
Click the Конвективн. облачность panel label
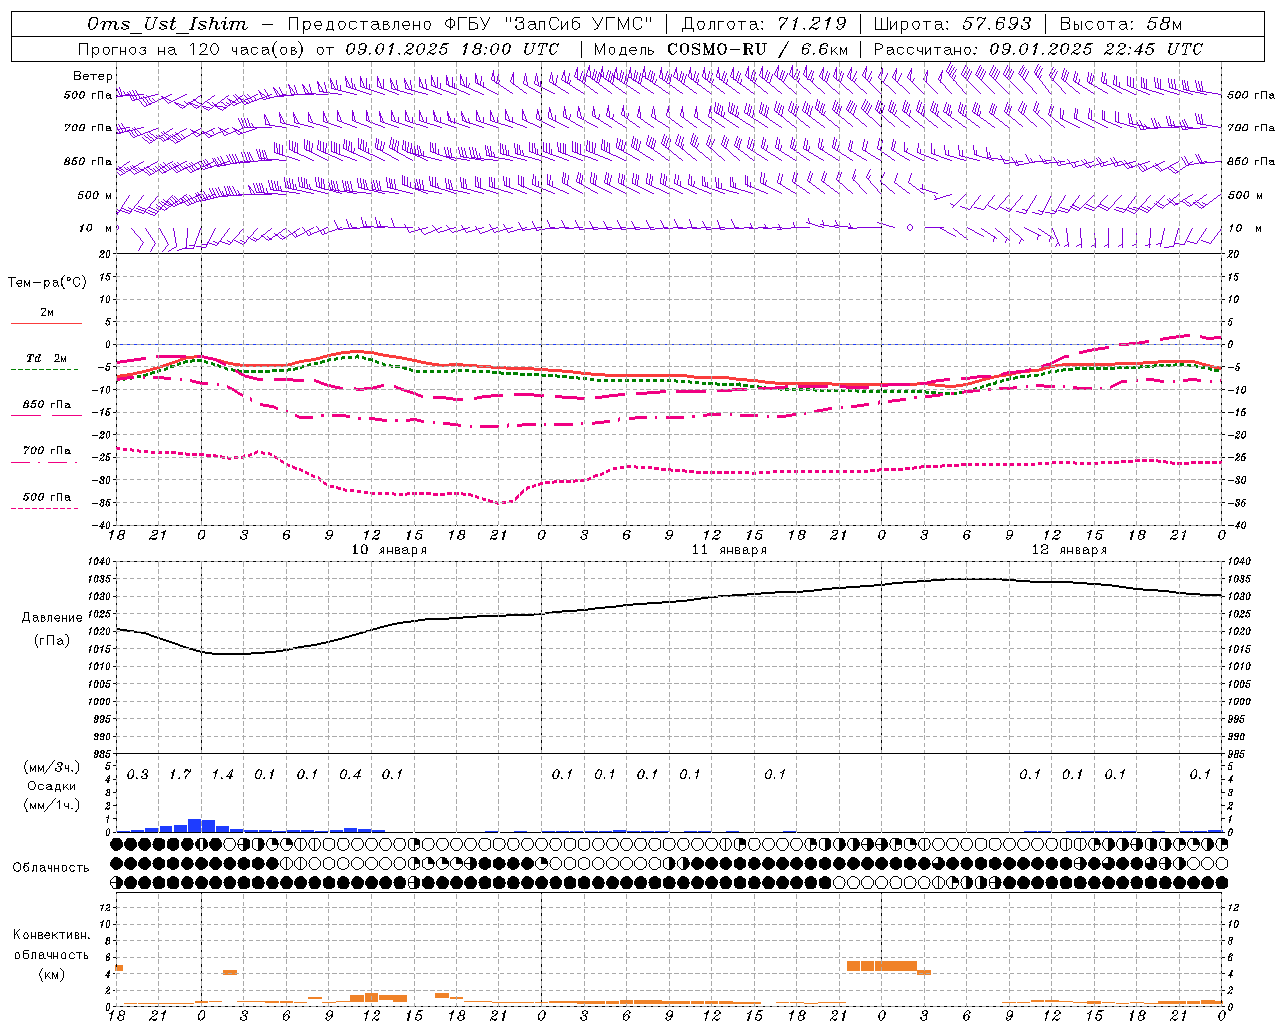(51, 945)
